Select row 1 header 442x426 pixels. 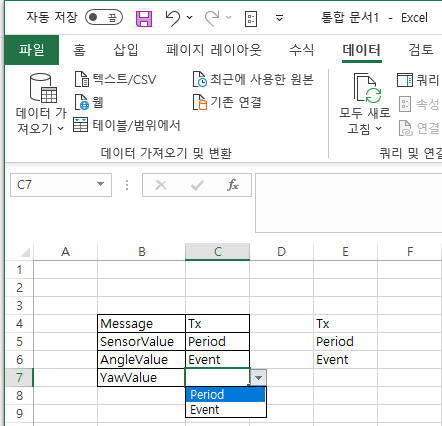pyautogui.click(x=19, y=270)
